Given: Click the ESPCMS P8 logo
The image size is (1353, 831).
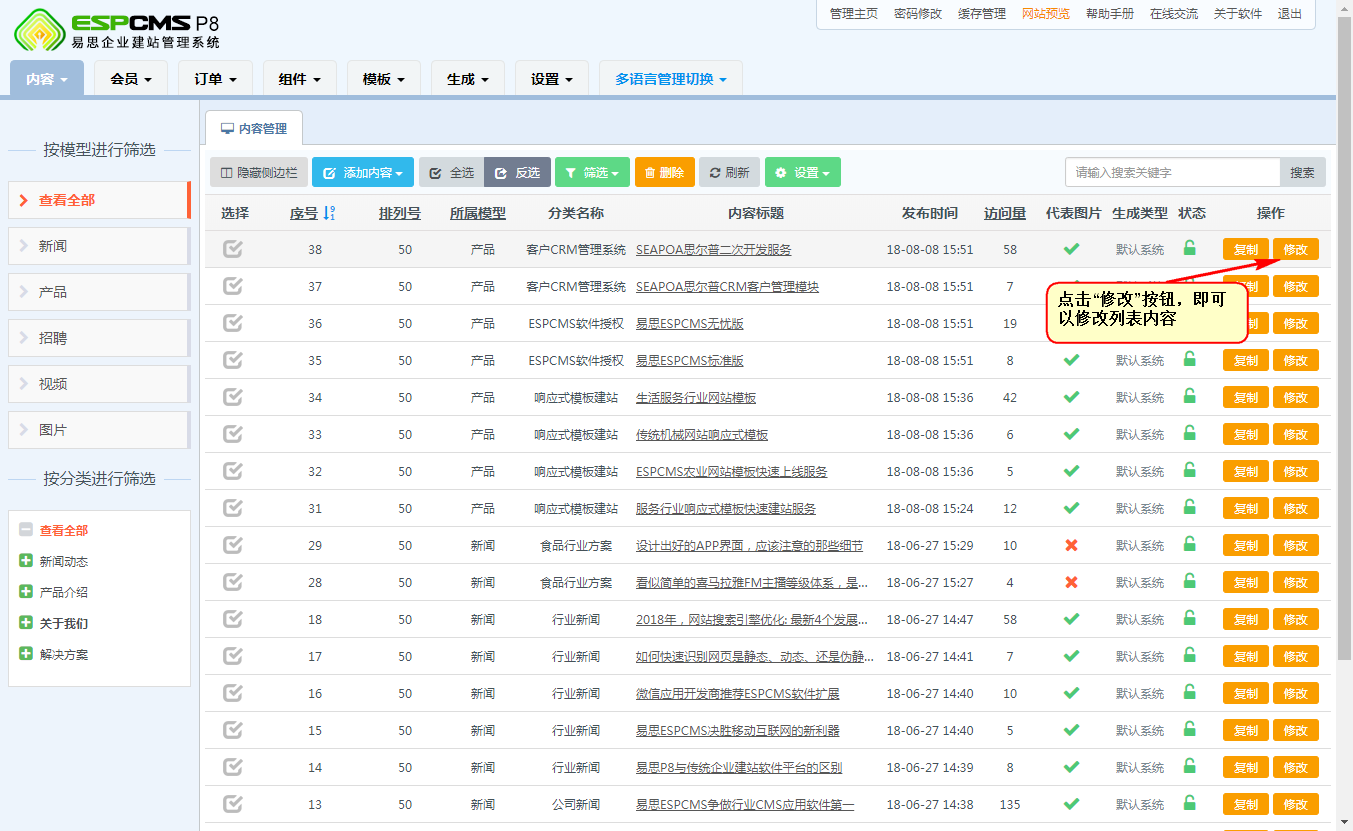Looking at the screenshot, I should pyautogui.click(x=117, y=29).
